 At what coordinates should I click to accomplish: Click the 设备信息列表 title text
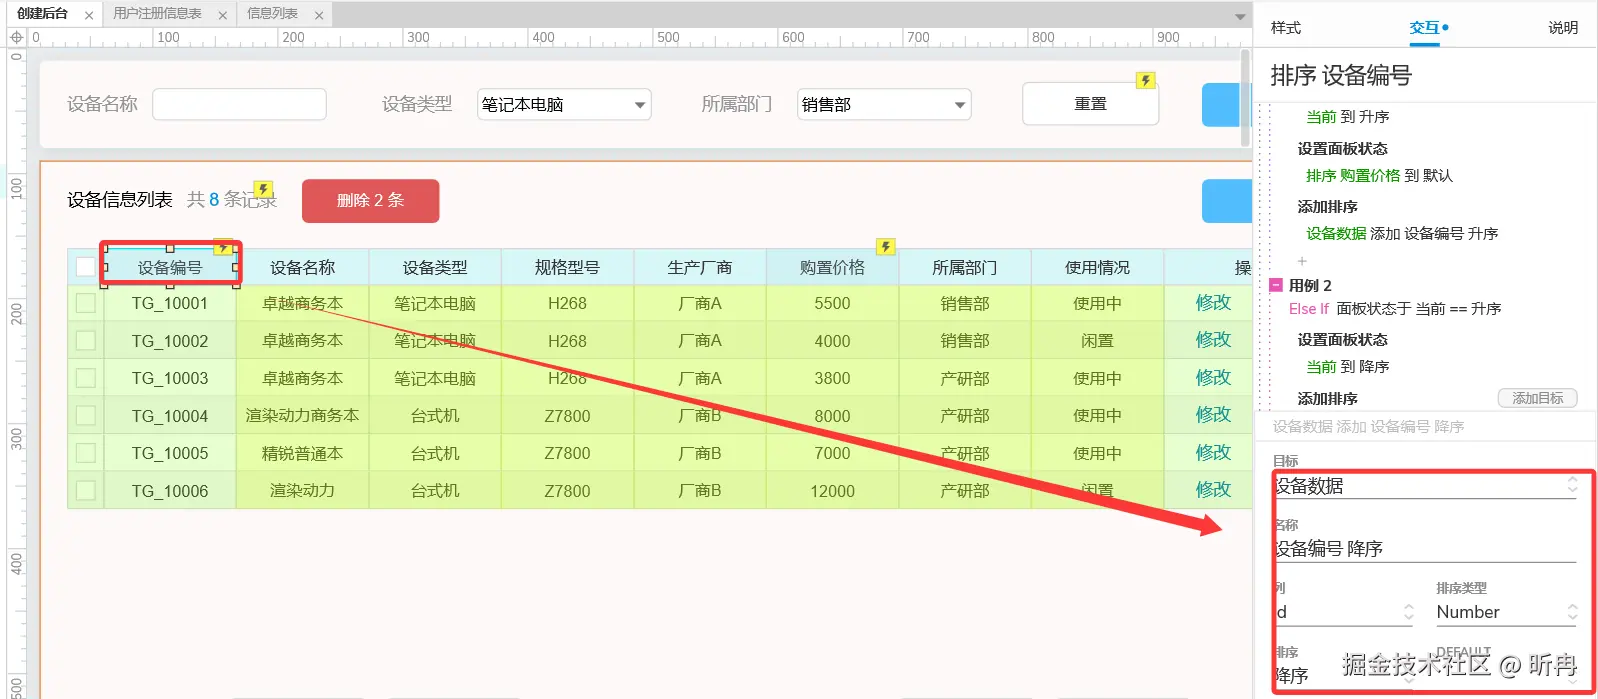coord(120,200)
